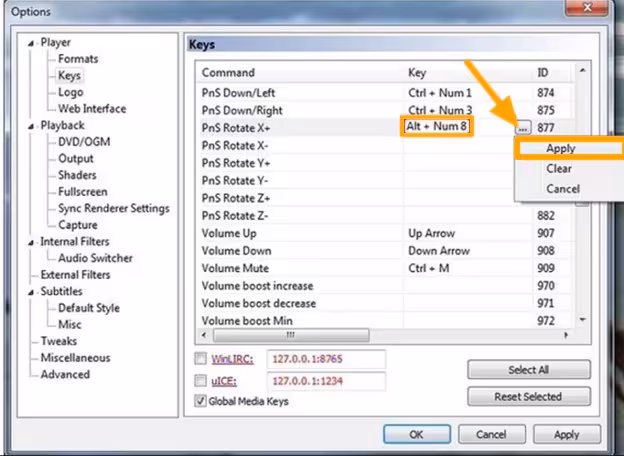
Task: Click the OK button
Action: coord(417,434)
